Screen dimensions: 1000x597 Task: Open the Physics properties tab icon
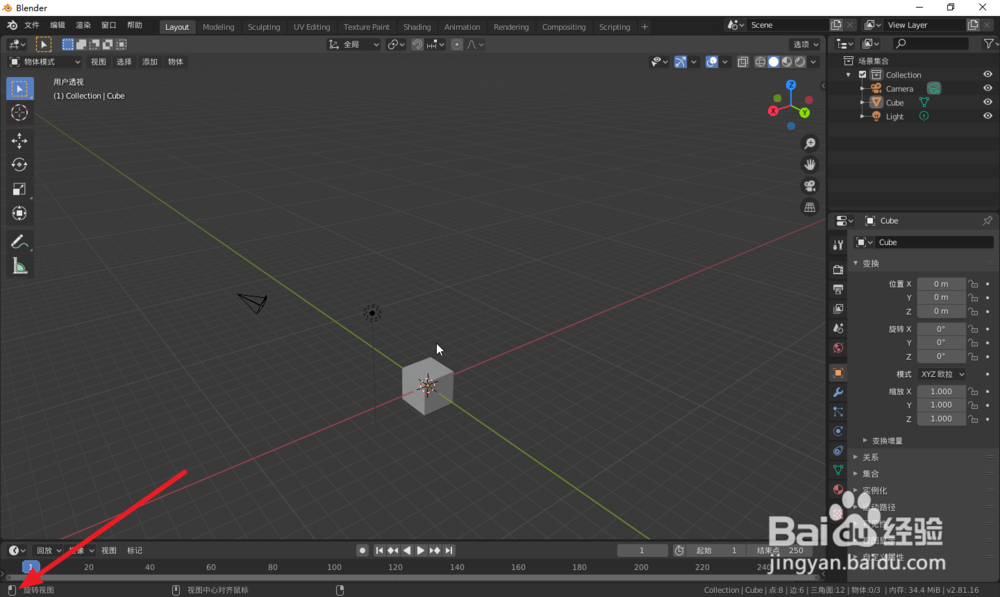click(x=838, y=431)
